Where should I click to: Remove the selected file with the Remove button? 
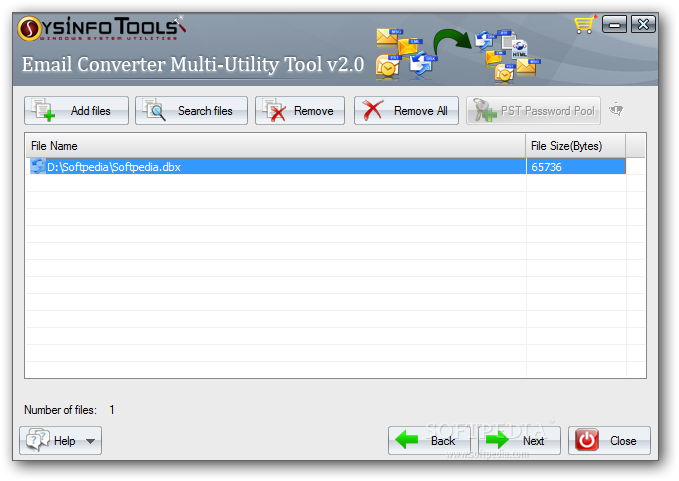300,110
